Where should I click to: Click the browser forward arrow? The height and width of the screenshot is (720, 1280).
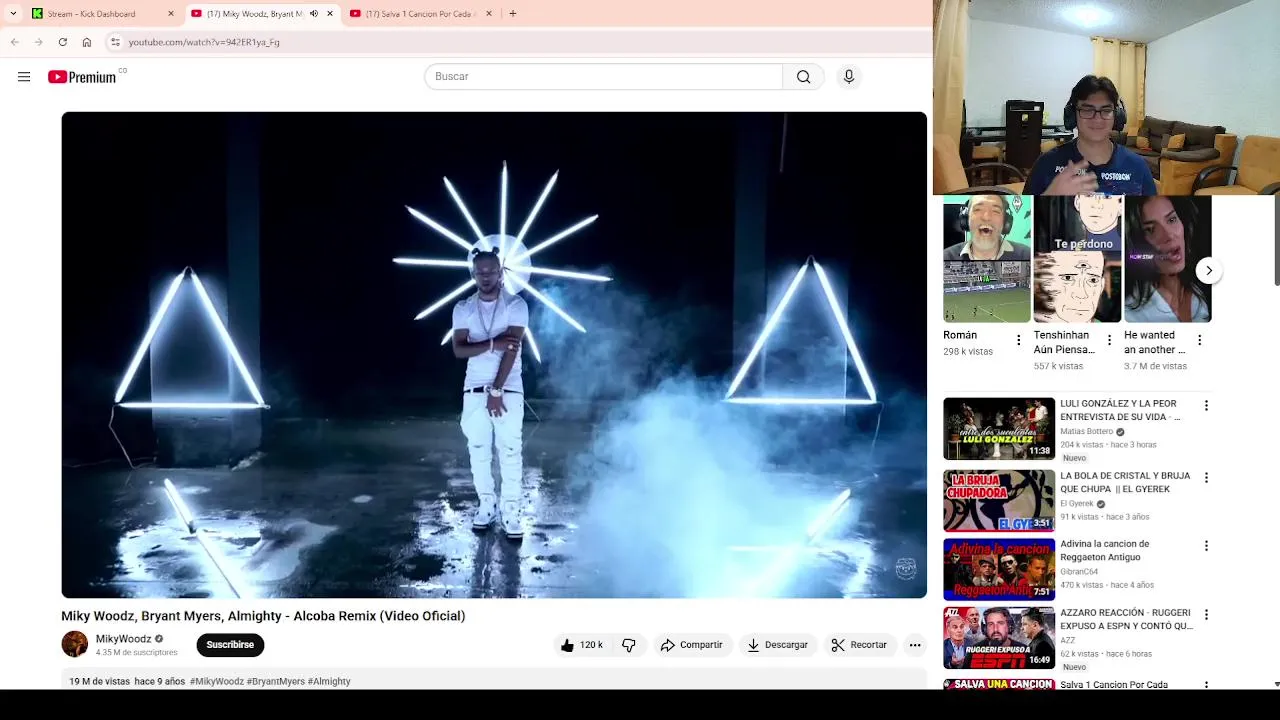pos(38,42)
